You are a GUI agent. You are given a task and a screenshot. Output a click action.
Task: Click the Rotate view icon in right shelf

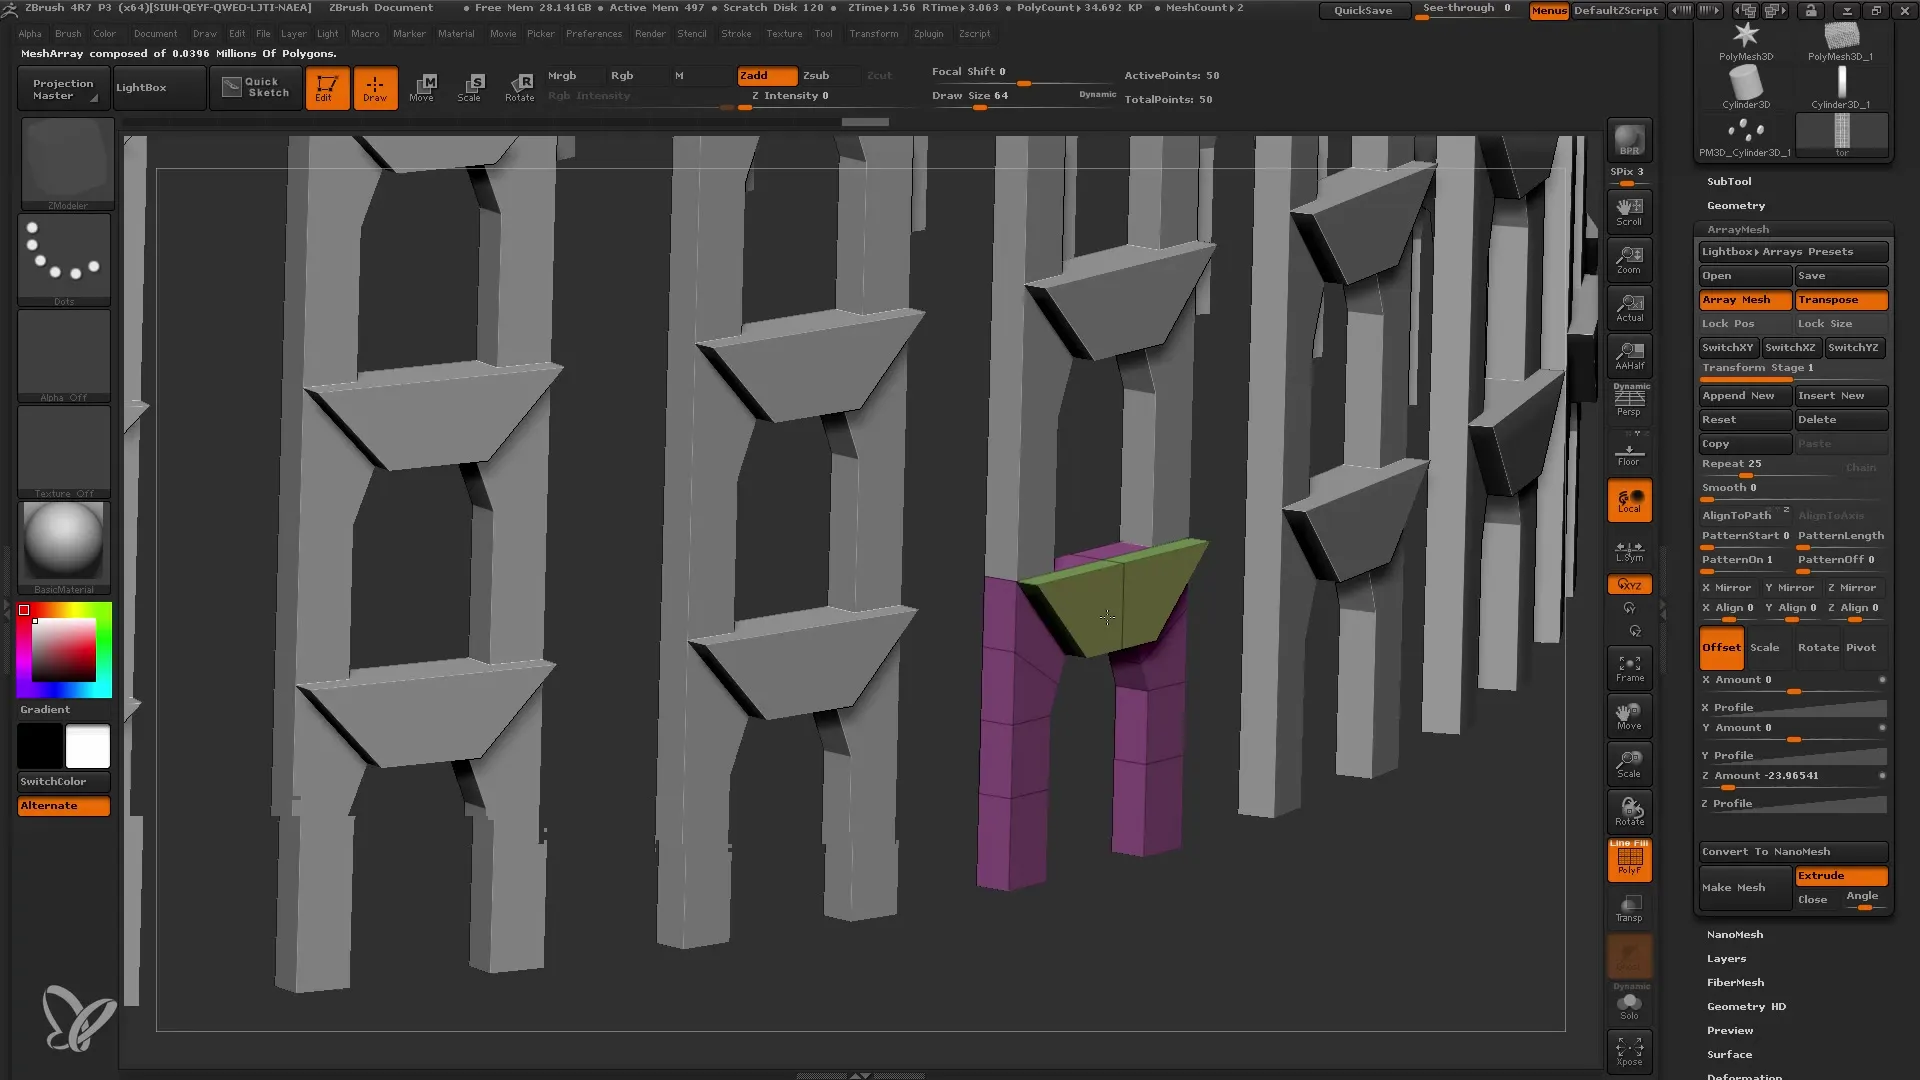coord(1629,812)
